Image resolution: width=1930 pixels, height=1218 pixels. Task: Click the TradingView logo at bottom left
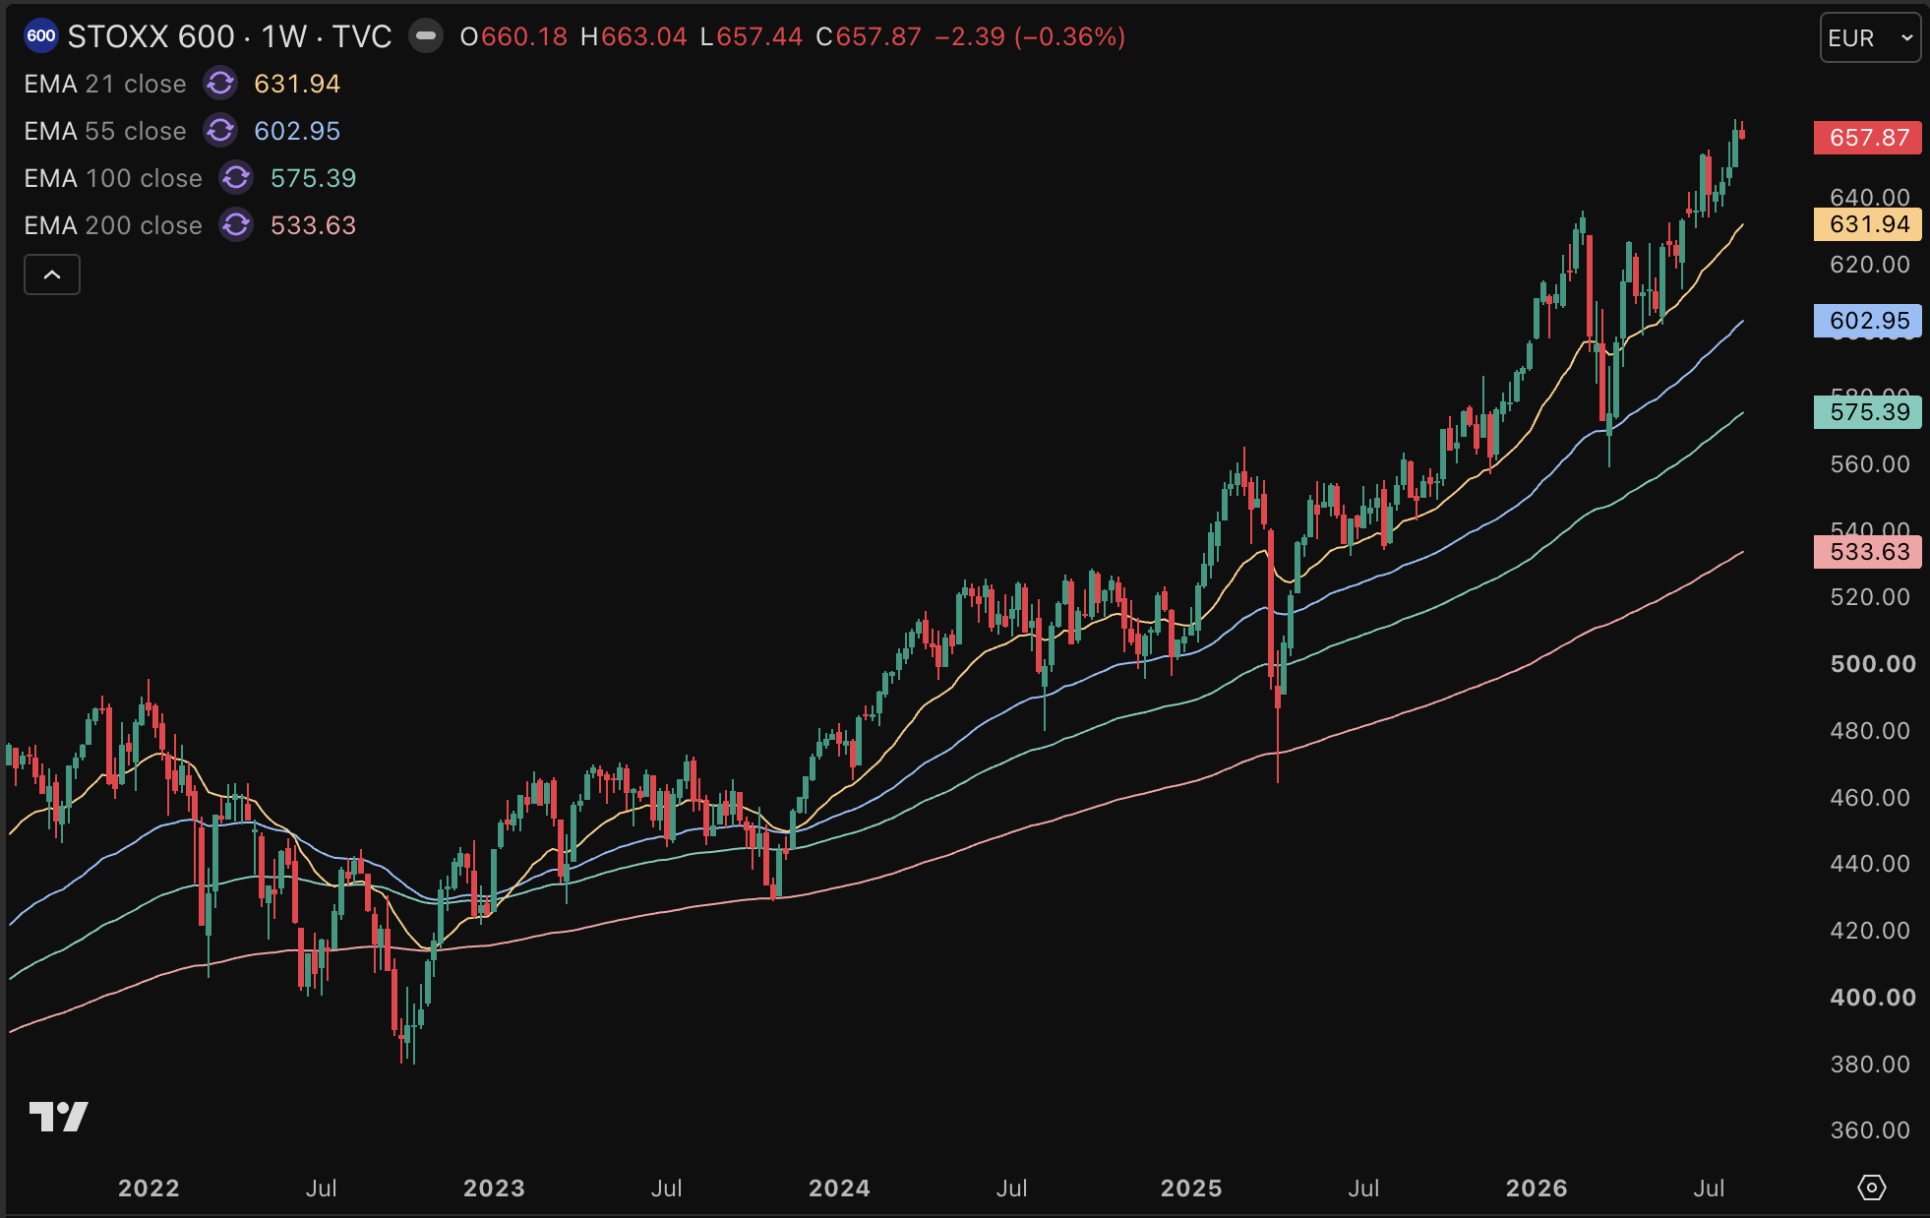pyautogui.click(x=59, y=1116)
